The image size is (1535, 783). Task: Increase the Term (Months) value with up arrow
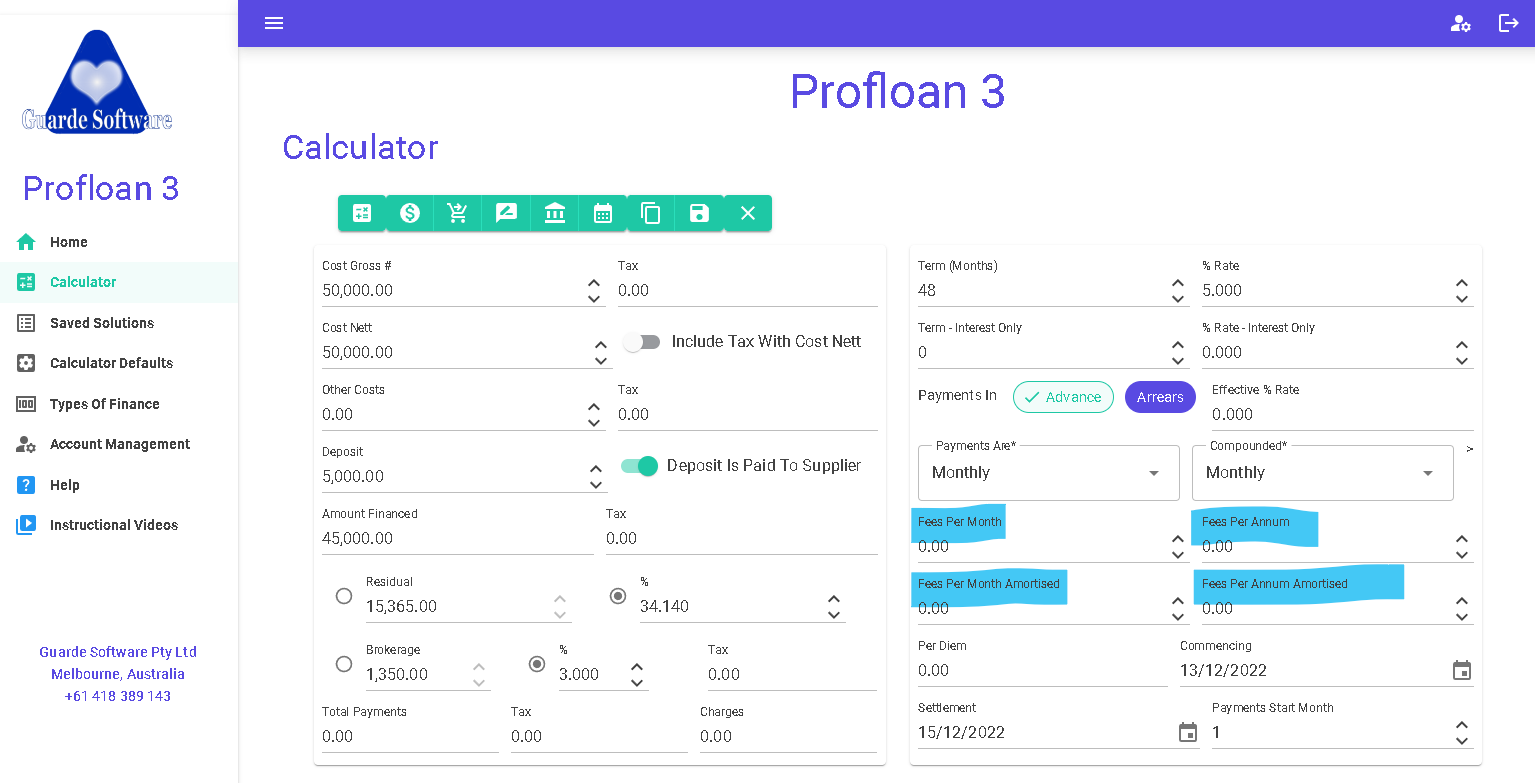1178,283
